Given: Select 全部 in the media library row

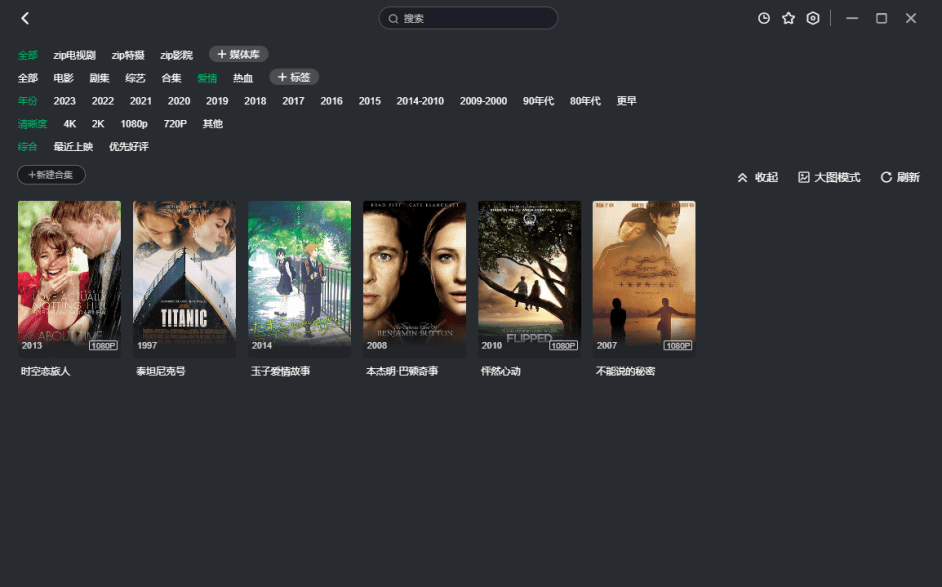Looking at the screenshot, I should pos(28,55).
